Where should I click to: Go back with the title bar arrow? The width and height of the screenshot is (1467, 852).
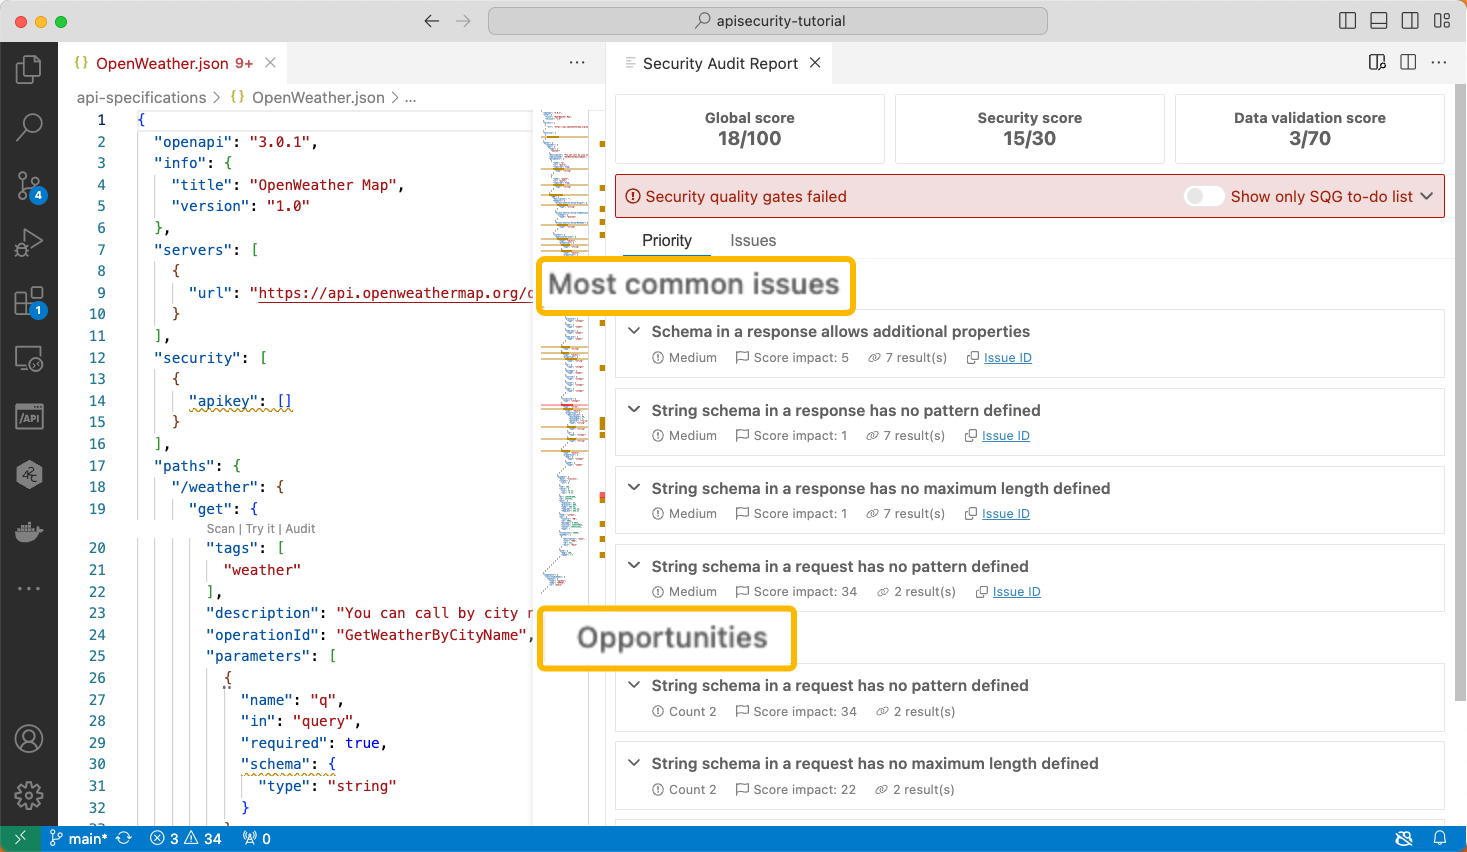coord(431,21)
